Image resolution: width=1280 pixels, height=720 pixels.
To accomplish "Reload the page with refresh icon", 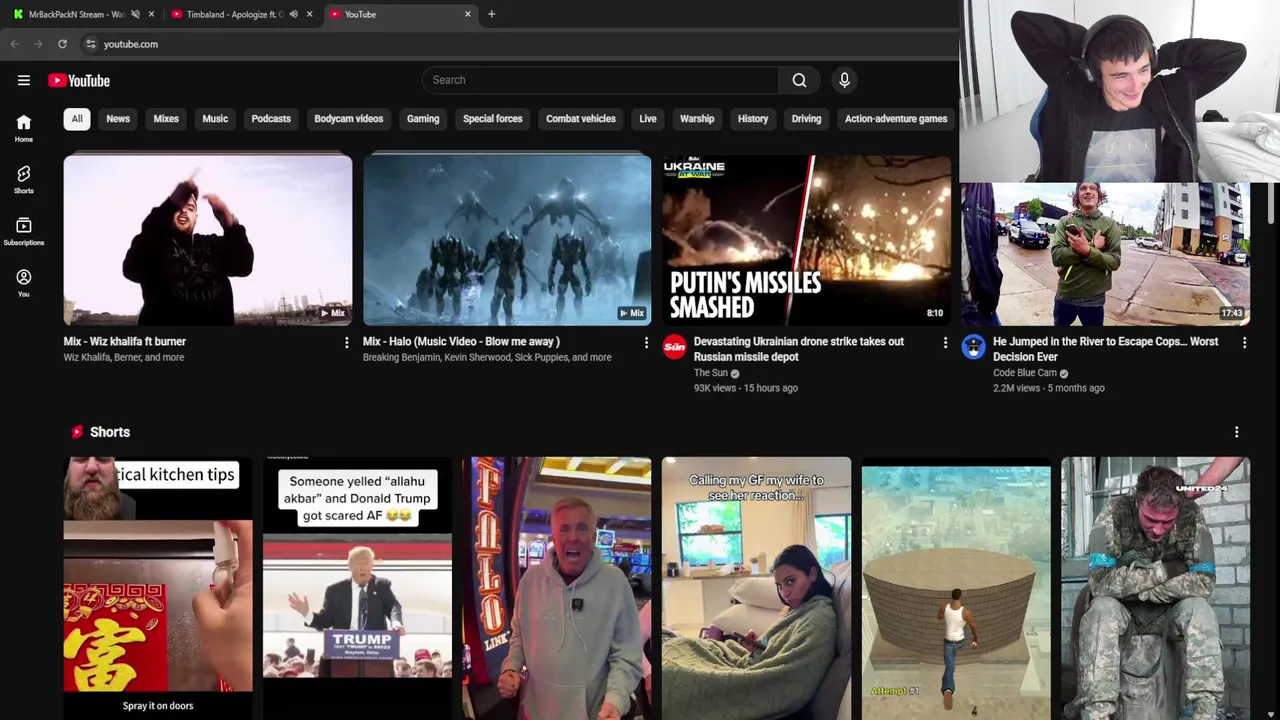I will [x=62, y=44].
